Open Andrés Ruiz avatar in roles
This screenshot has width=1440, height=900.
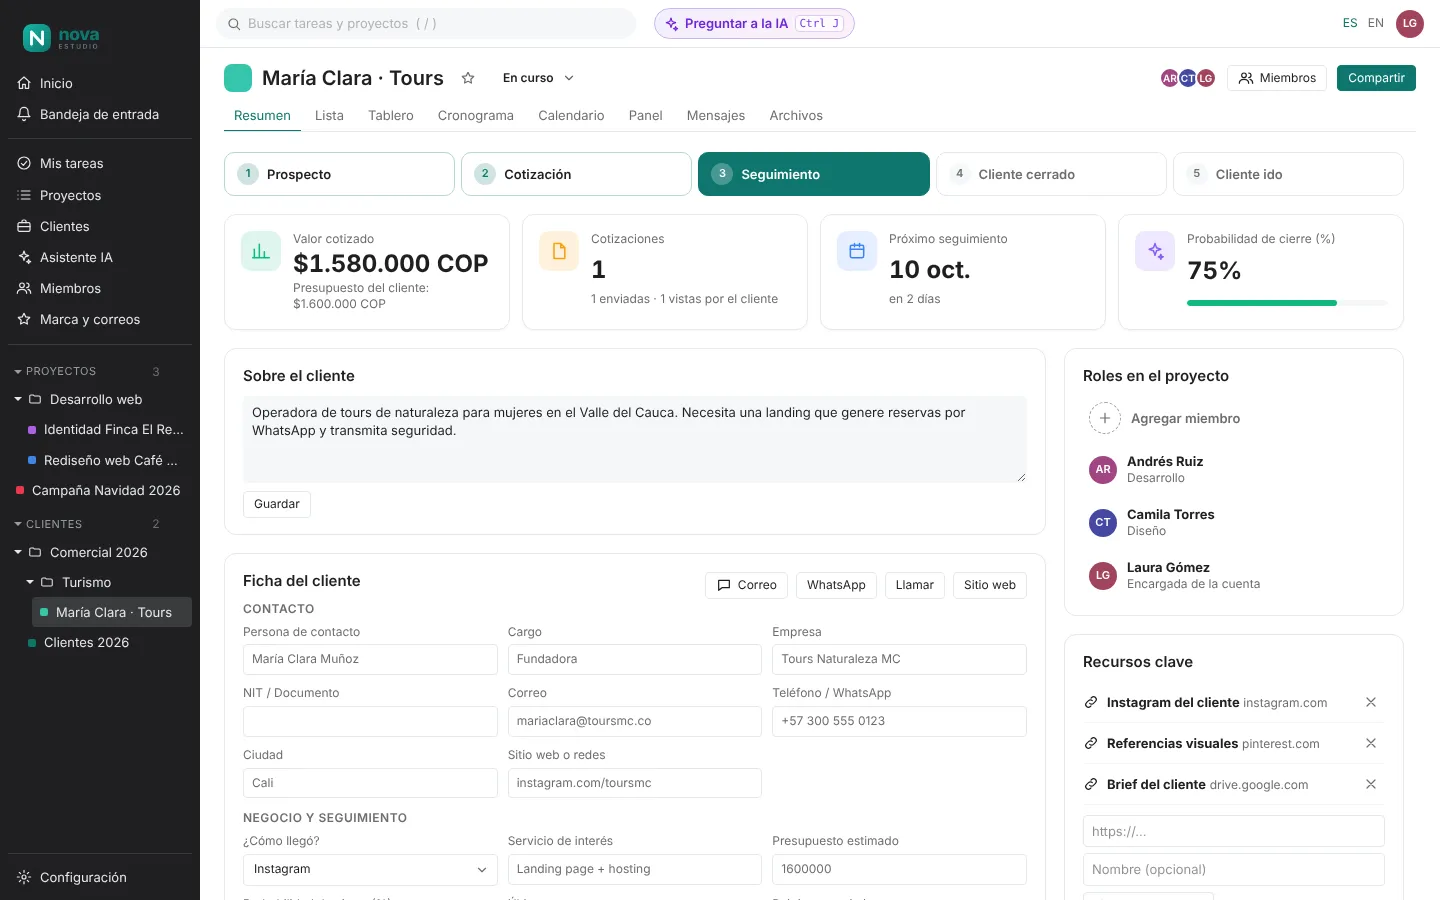click(1103, 469)
